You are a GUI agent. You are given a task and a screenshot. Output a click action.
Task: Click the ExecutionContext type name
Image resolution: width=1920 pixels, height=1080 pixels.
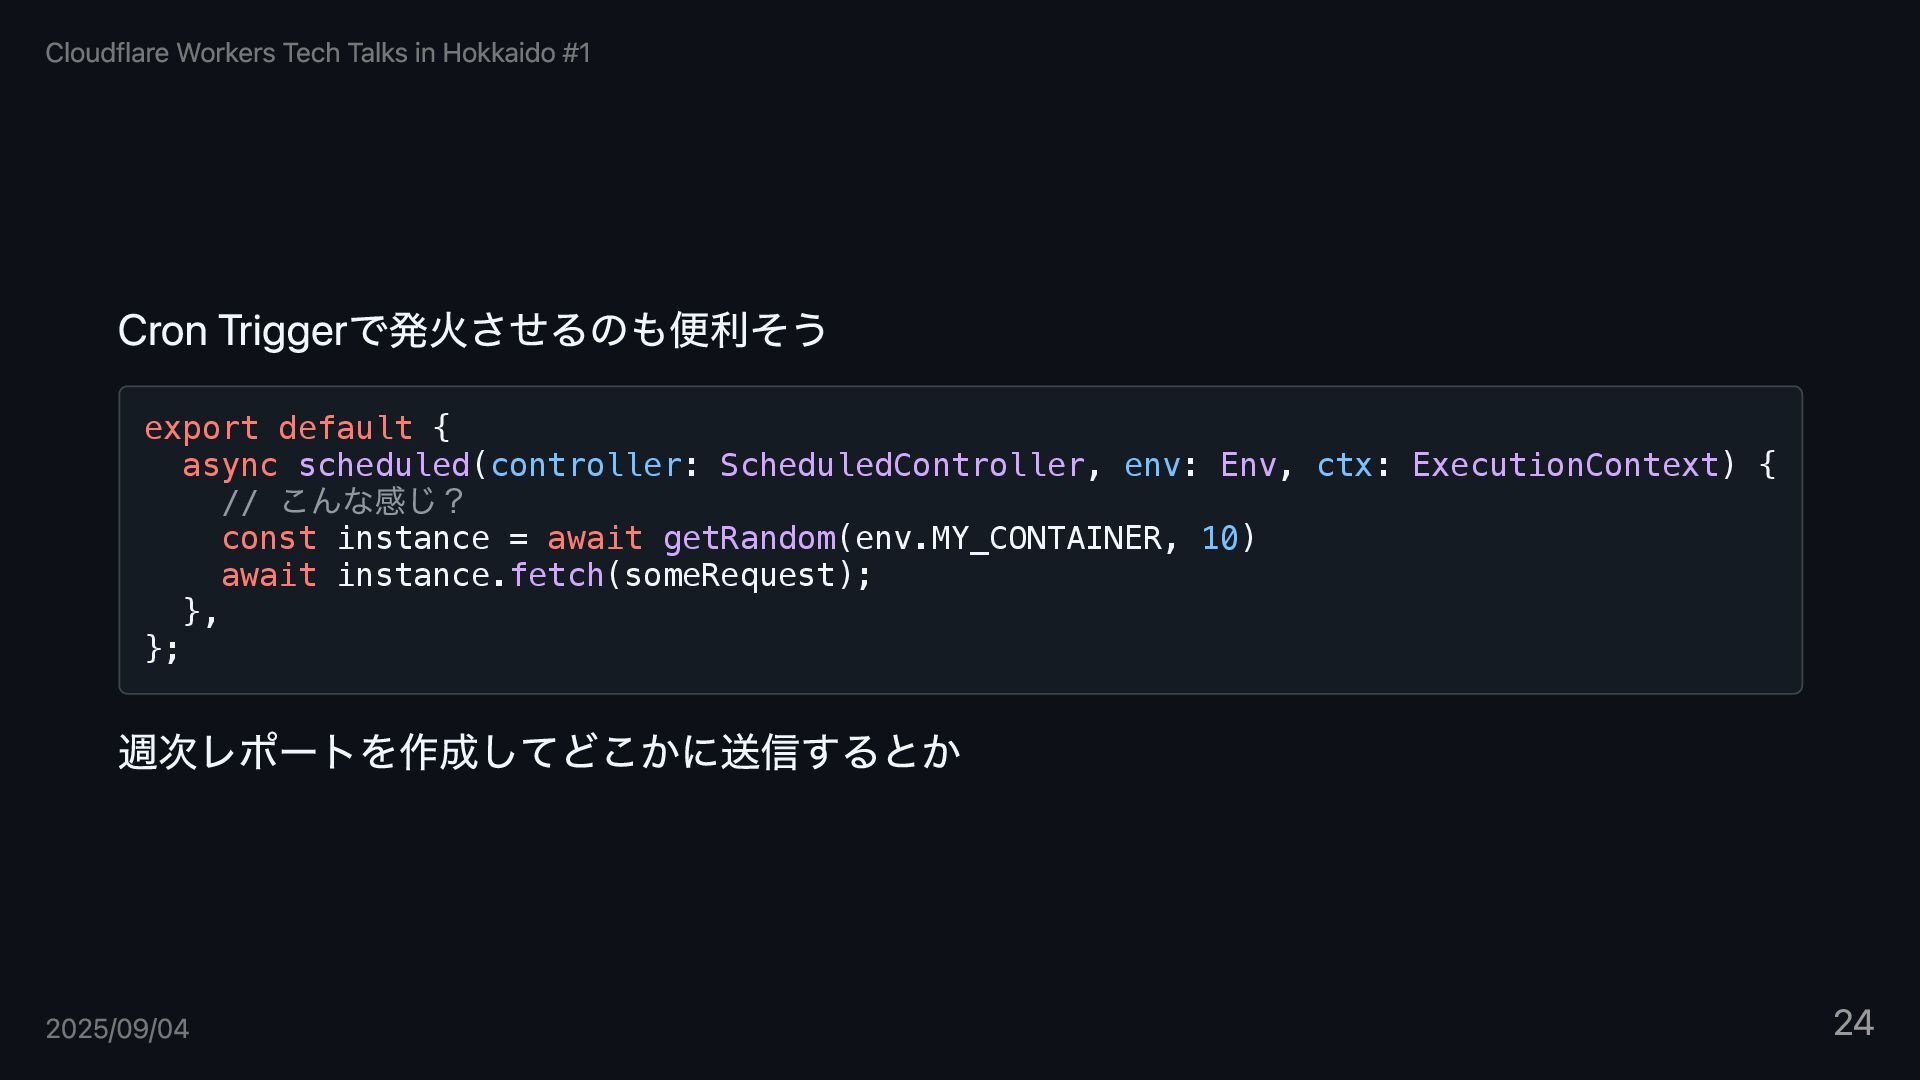pyautogui.click(x=1565, y=465)
